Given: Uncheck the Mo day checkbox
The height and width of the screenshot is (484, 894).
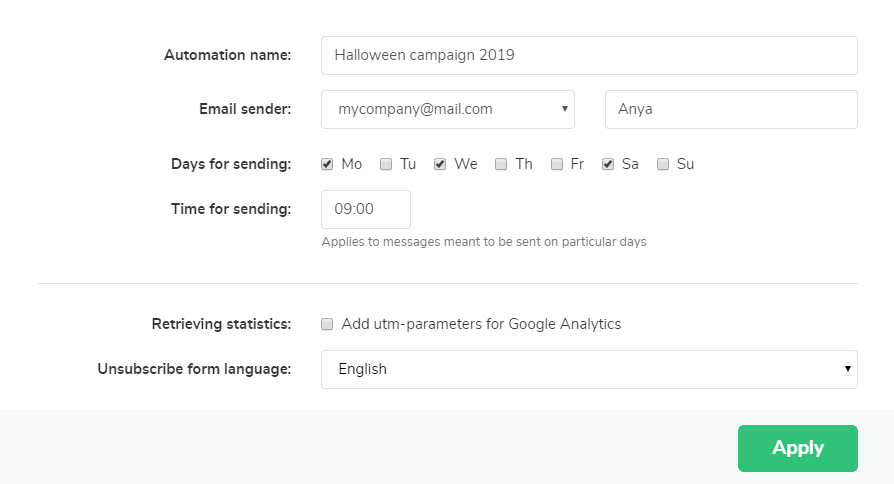Looking at the screenshot, I should click(x=327, y=165).
